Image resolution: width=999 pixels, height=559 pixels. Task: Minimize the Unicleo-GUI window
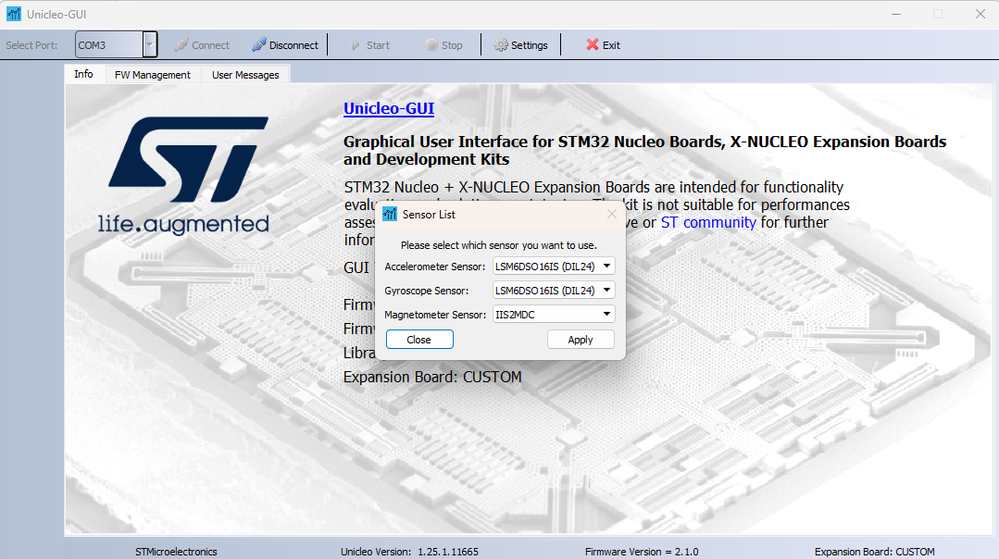pyautogui.click(x=896, y=14)
